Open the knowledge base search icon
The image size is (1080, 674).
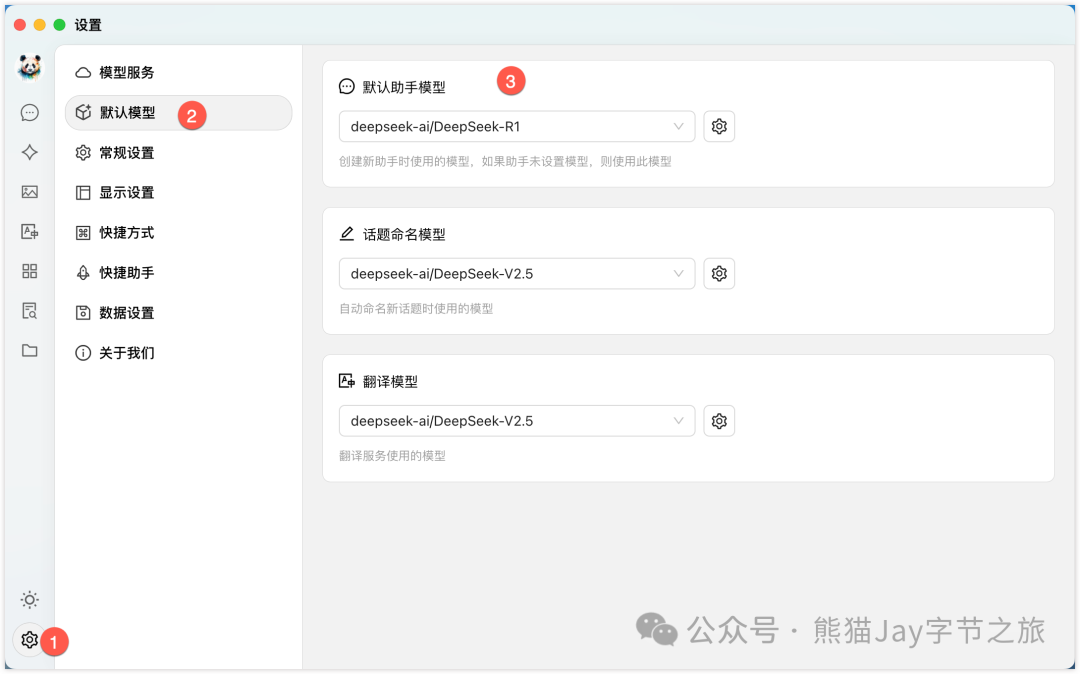30,311
